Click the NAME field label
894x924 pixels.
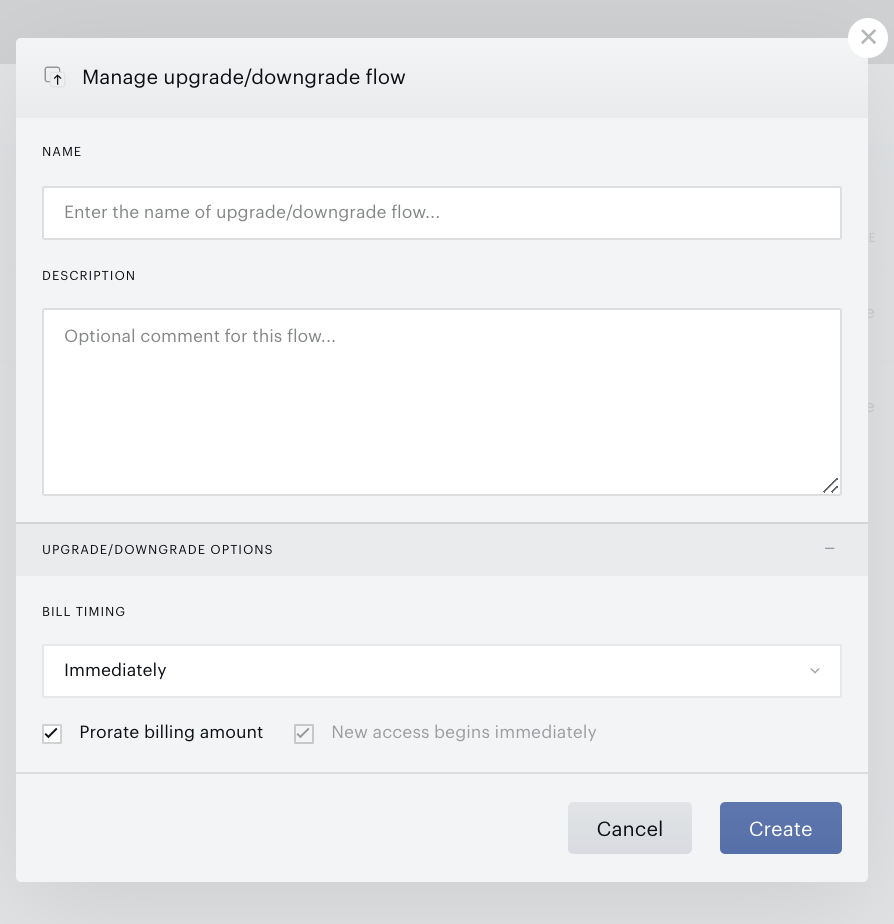coord(62,151)
